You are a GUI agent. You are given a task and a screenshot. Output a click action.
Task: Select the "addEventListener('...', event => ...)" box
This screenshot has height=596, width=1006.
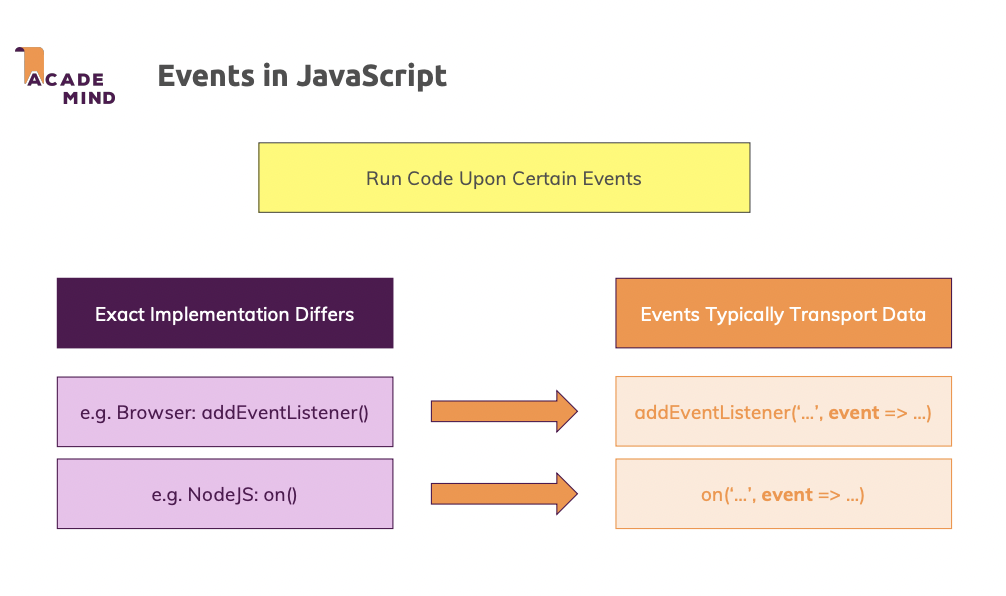pyautogui.click(x=783, y=412)
